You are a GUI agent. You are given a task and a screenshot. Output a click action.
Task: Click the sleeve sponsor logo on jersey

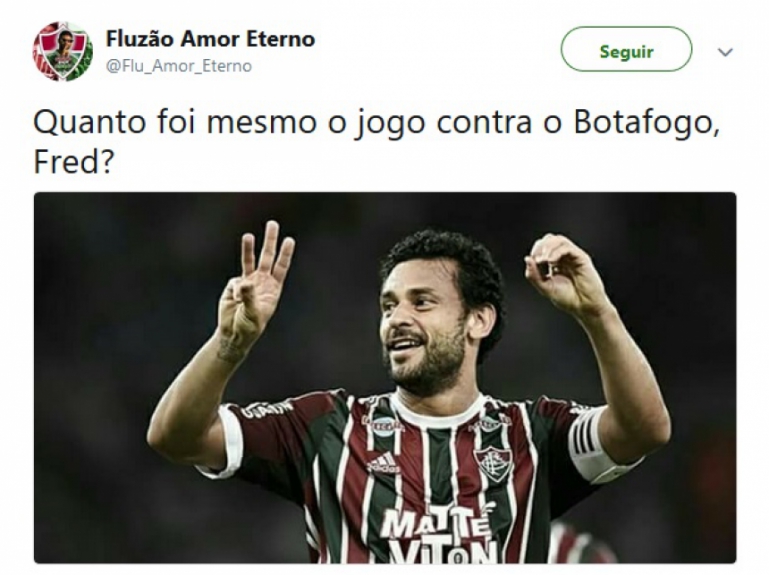[x=267, y=409]
